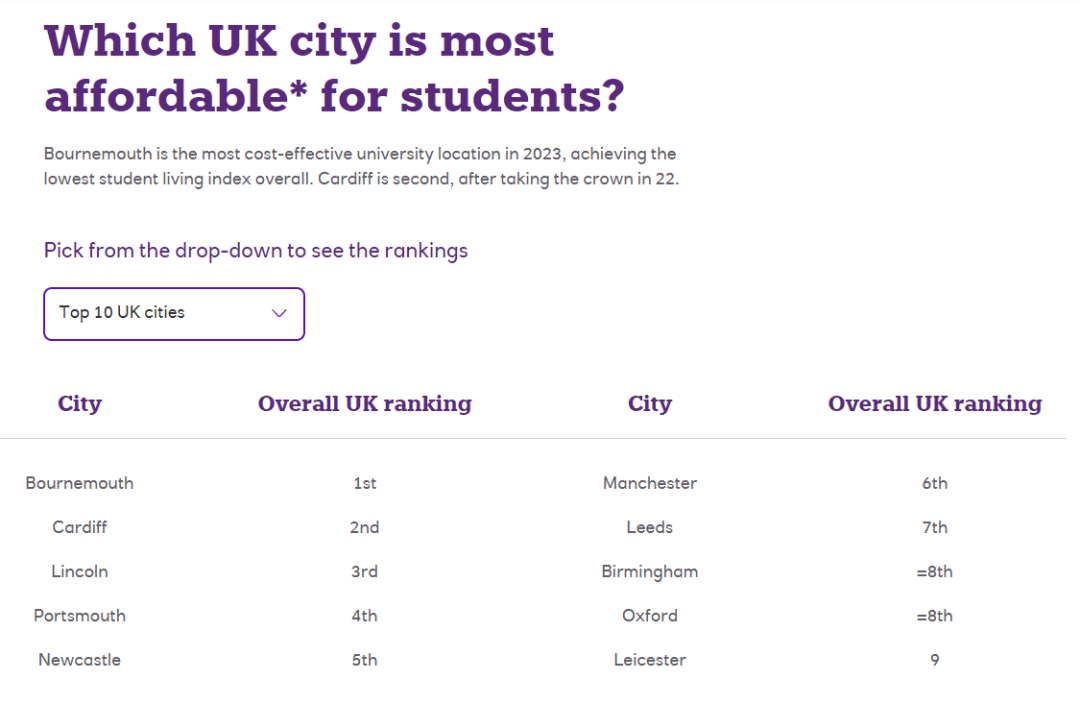1080x704 pixels.
Task: Click the chevron arrow in the rankings drop-down
Action: 279,314
